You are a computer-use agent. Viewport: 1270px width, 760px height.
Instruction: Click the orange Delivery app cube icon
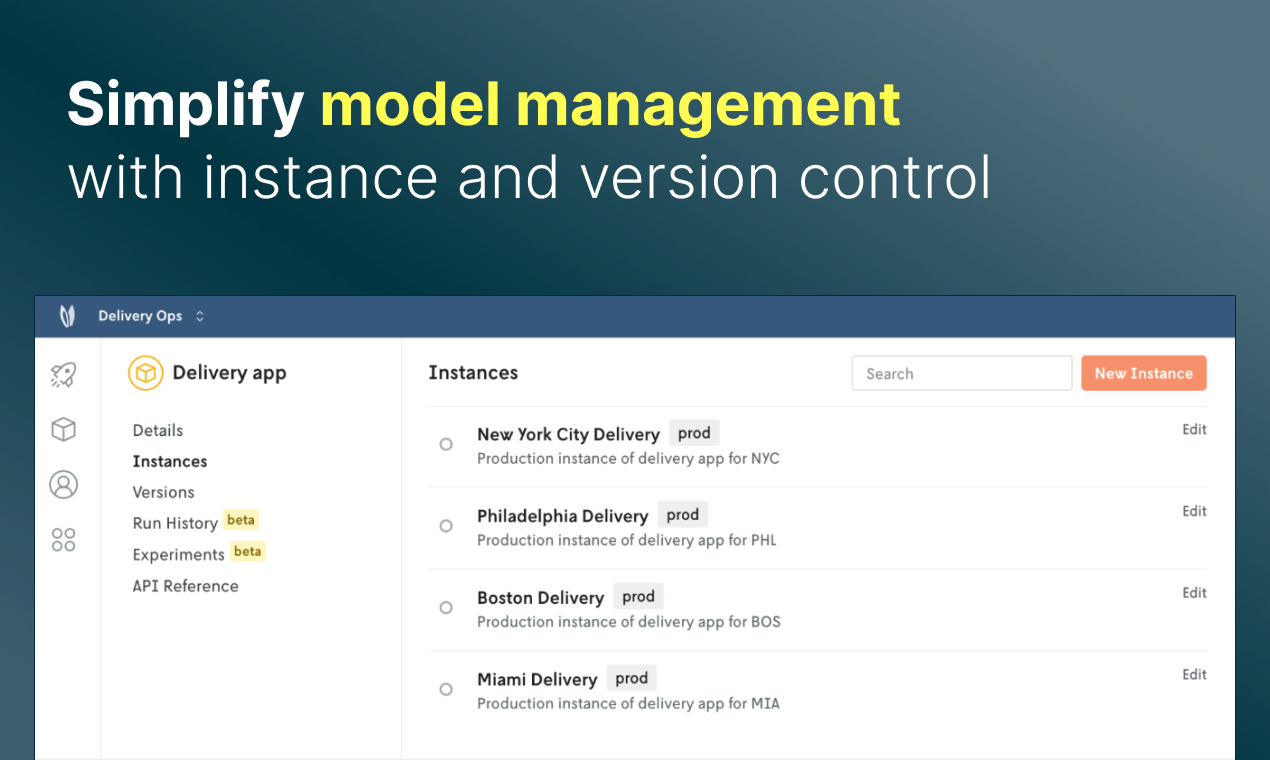point(146,373)
